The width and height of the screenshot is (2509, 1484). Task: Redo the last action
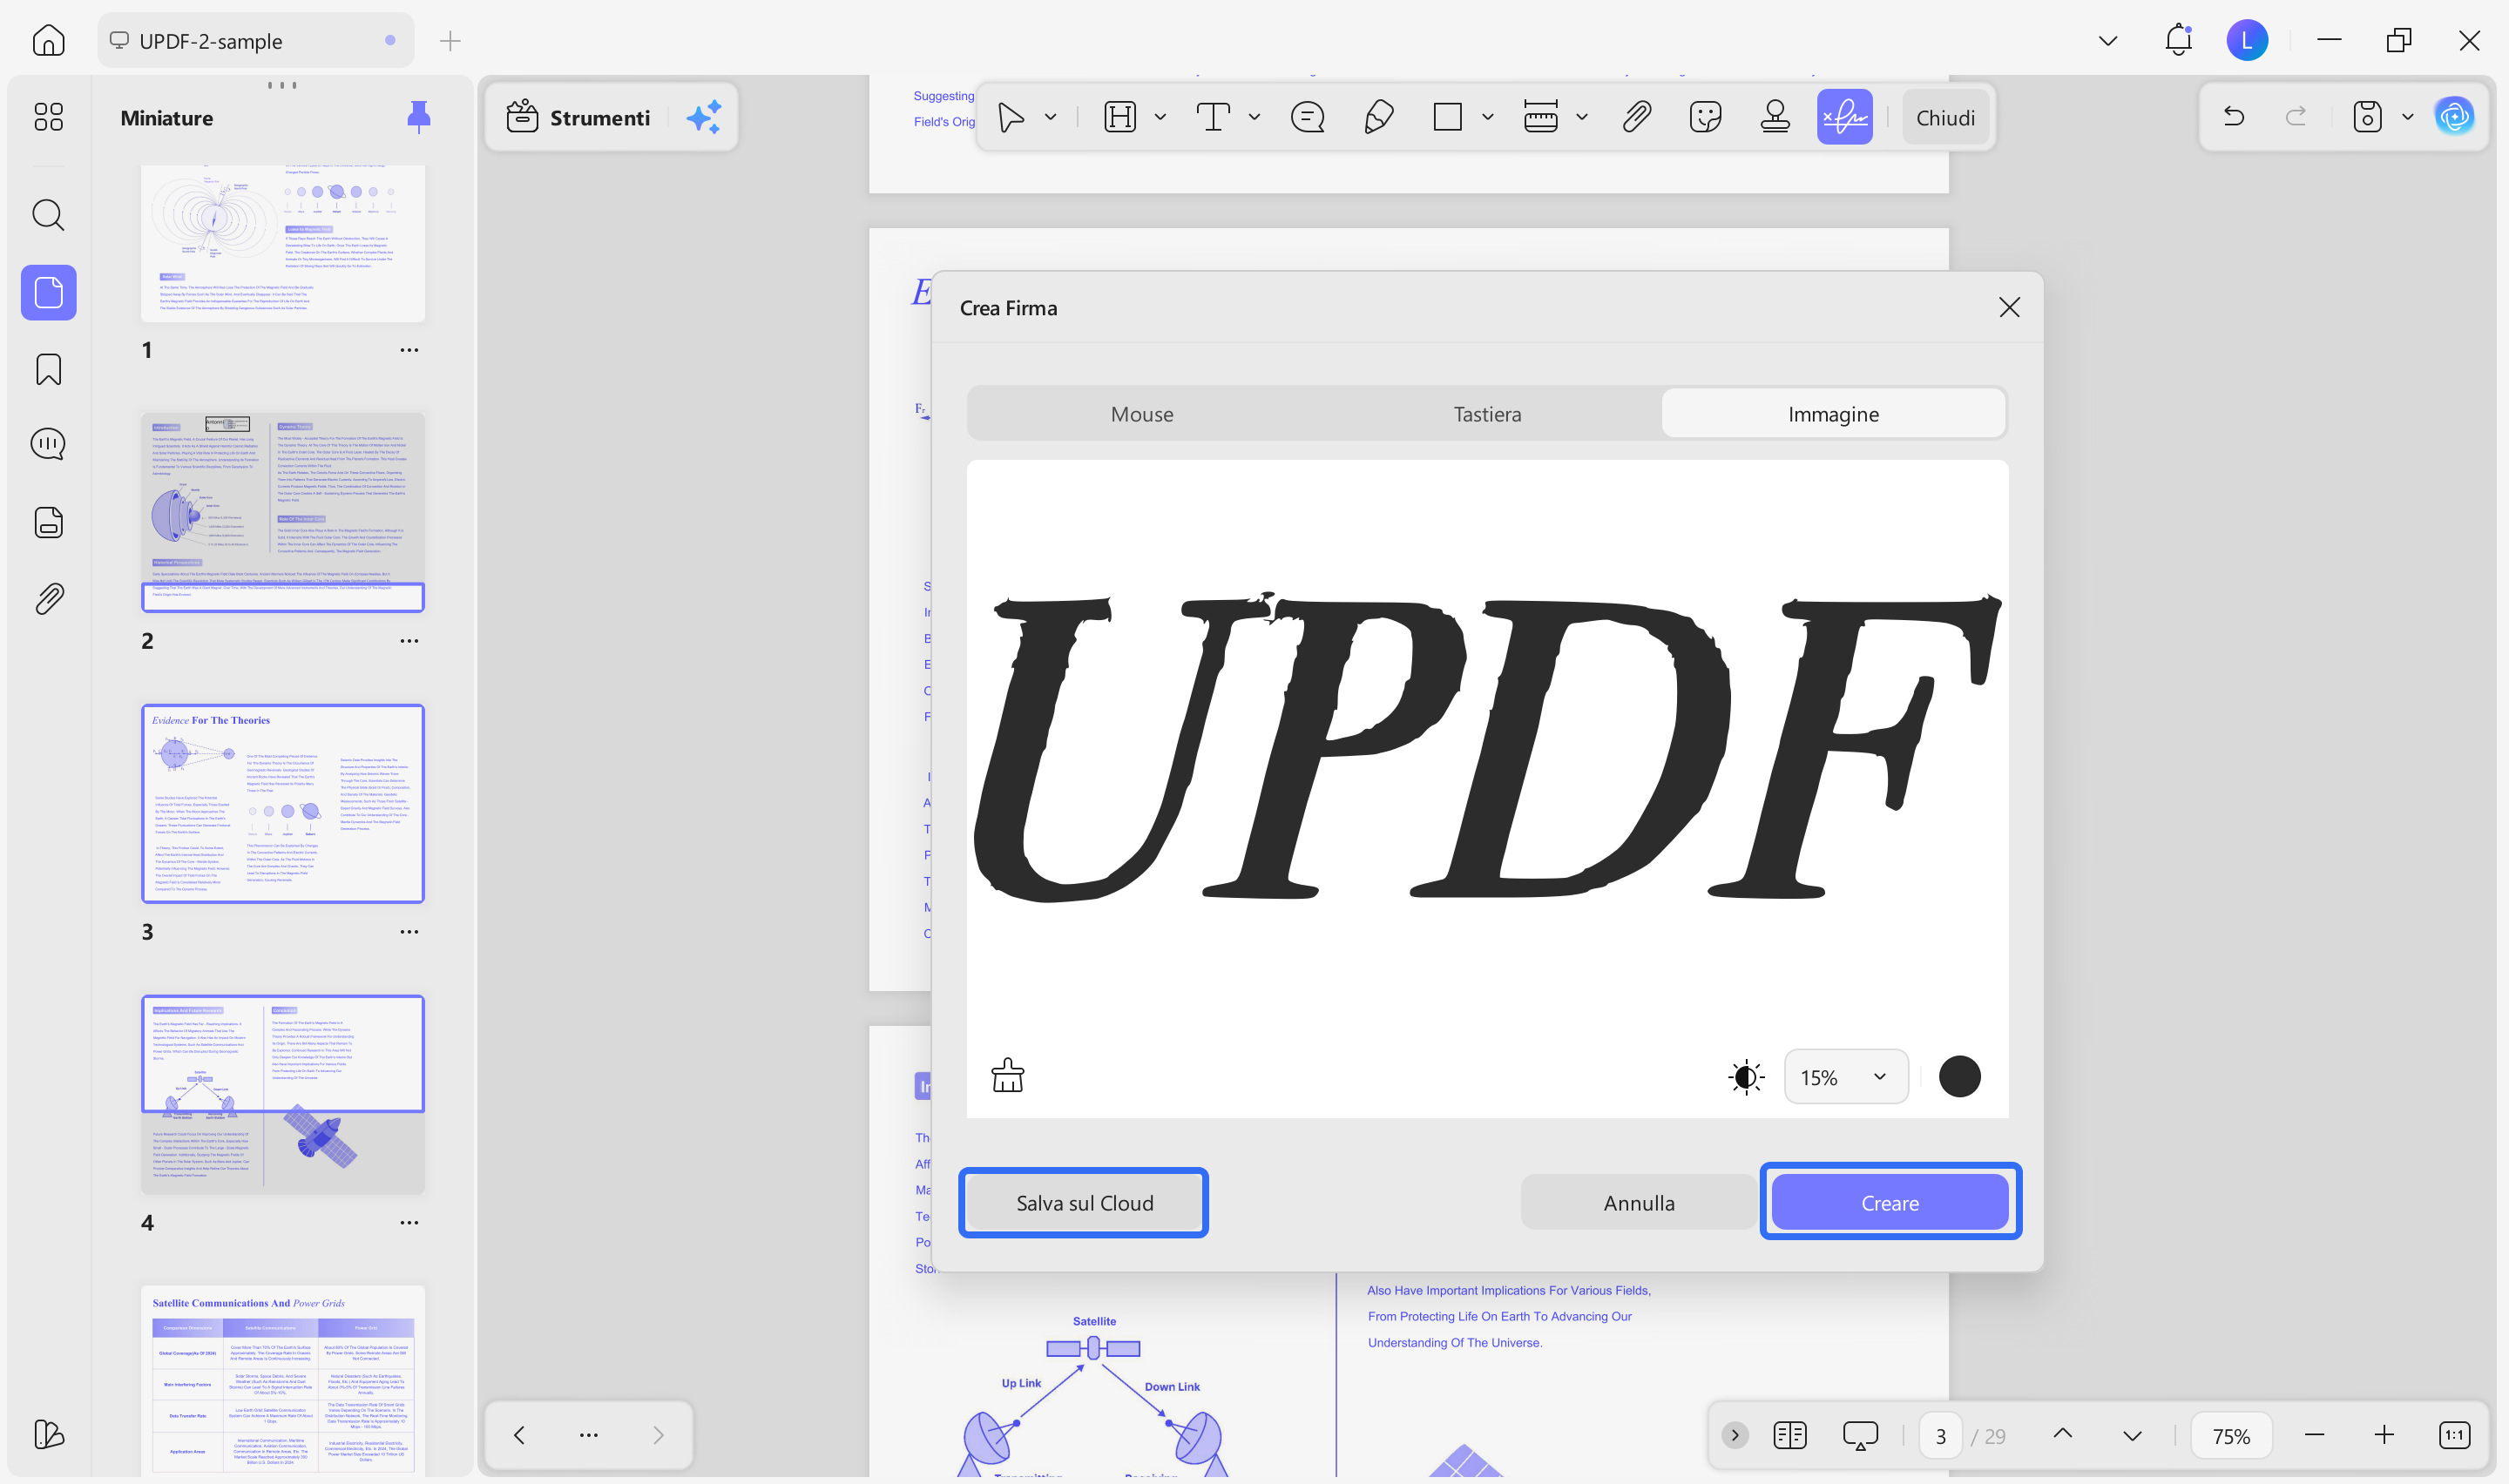click(2296, 117)
